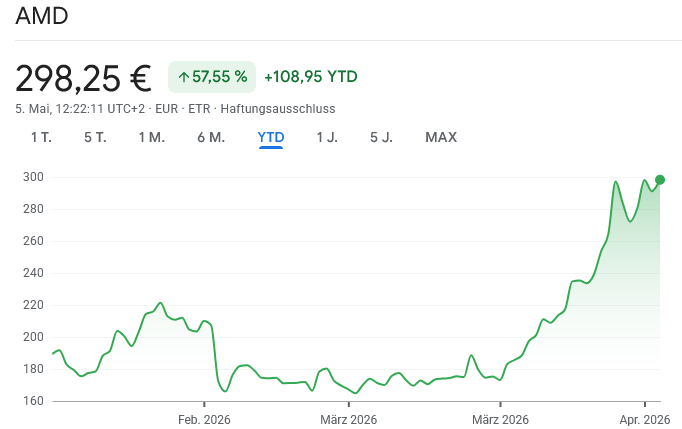The height and width of the screenshot is (429, 682).
Task: Select the 1 T. time range tab
Action: (41, 137)
